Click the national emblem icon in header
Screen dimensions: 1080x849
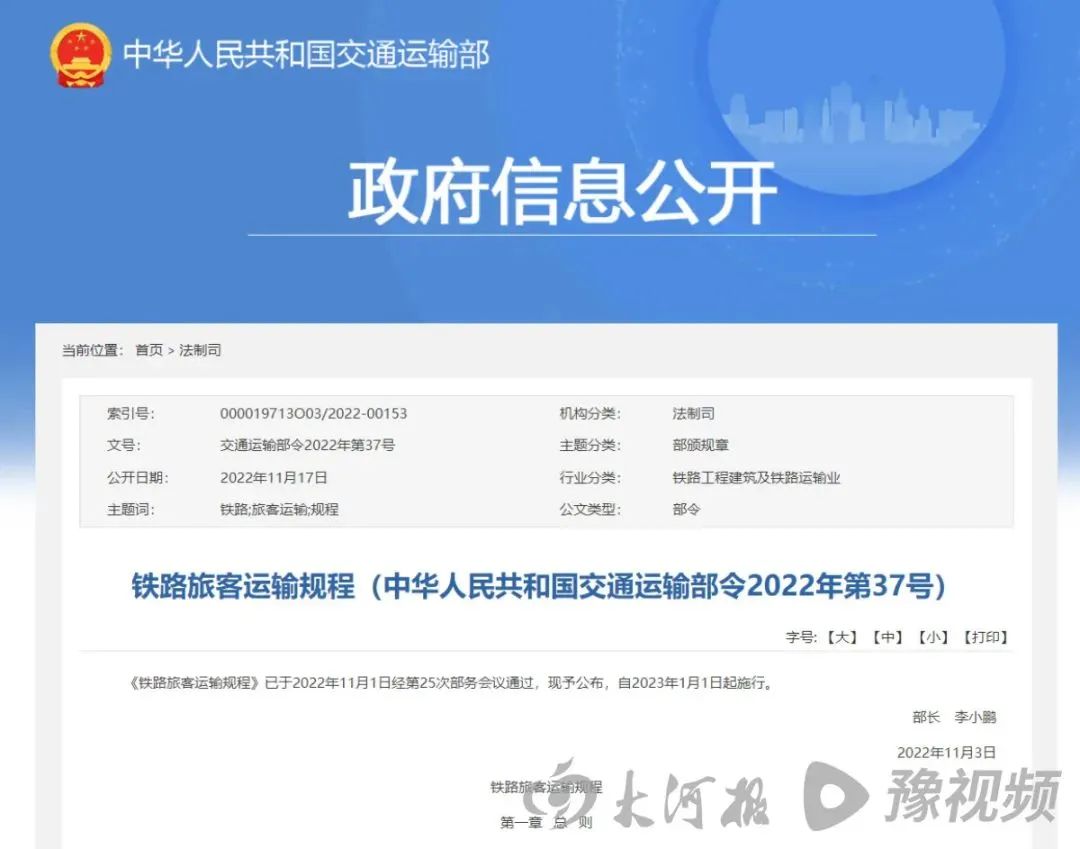point(81,54)
